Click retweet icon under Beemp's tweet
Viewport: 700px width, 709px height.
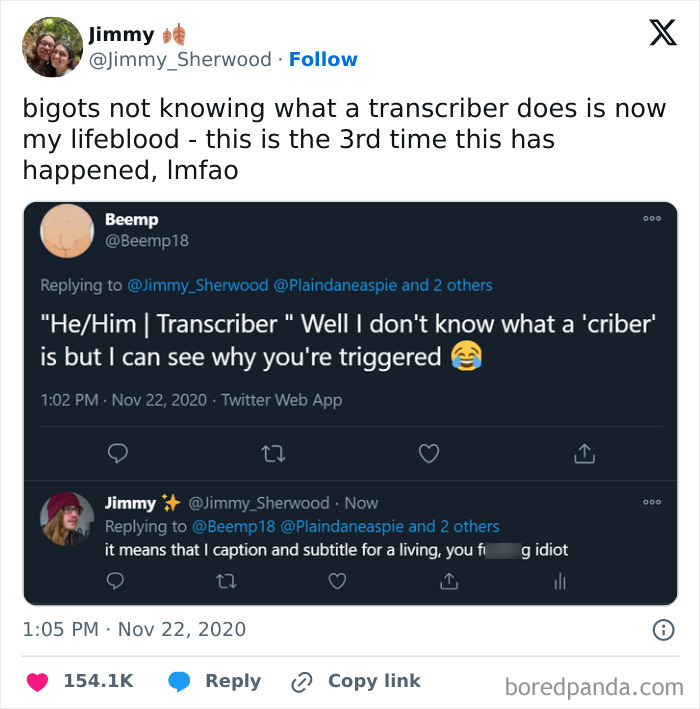[x=274, y=454]
